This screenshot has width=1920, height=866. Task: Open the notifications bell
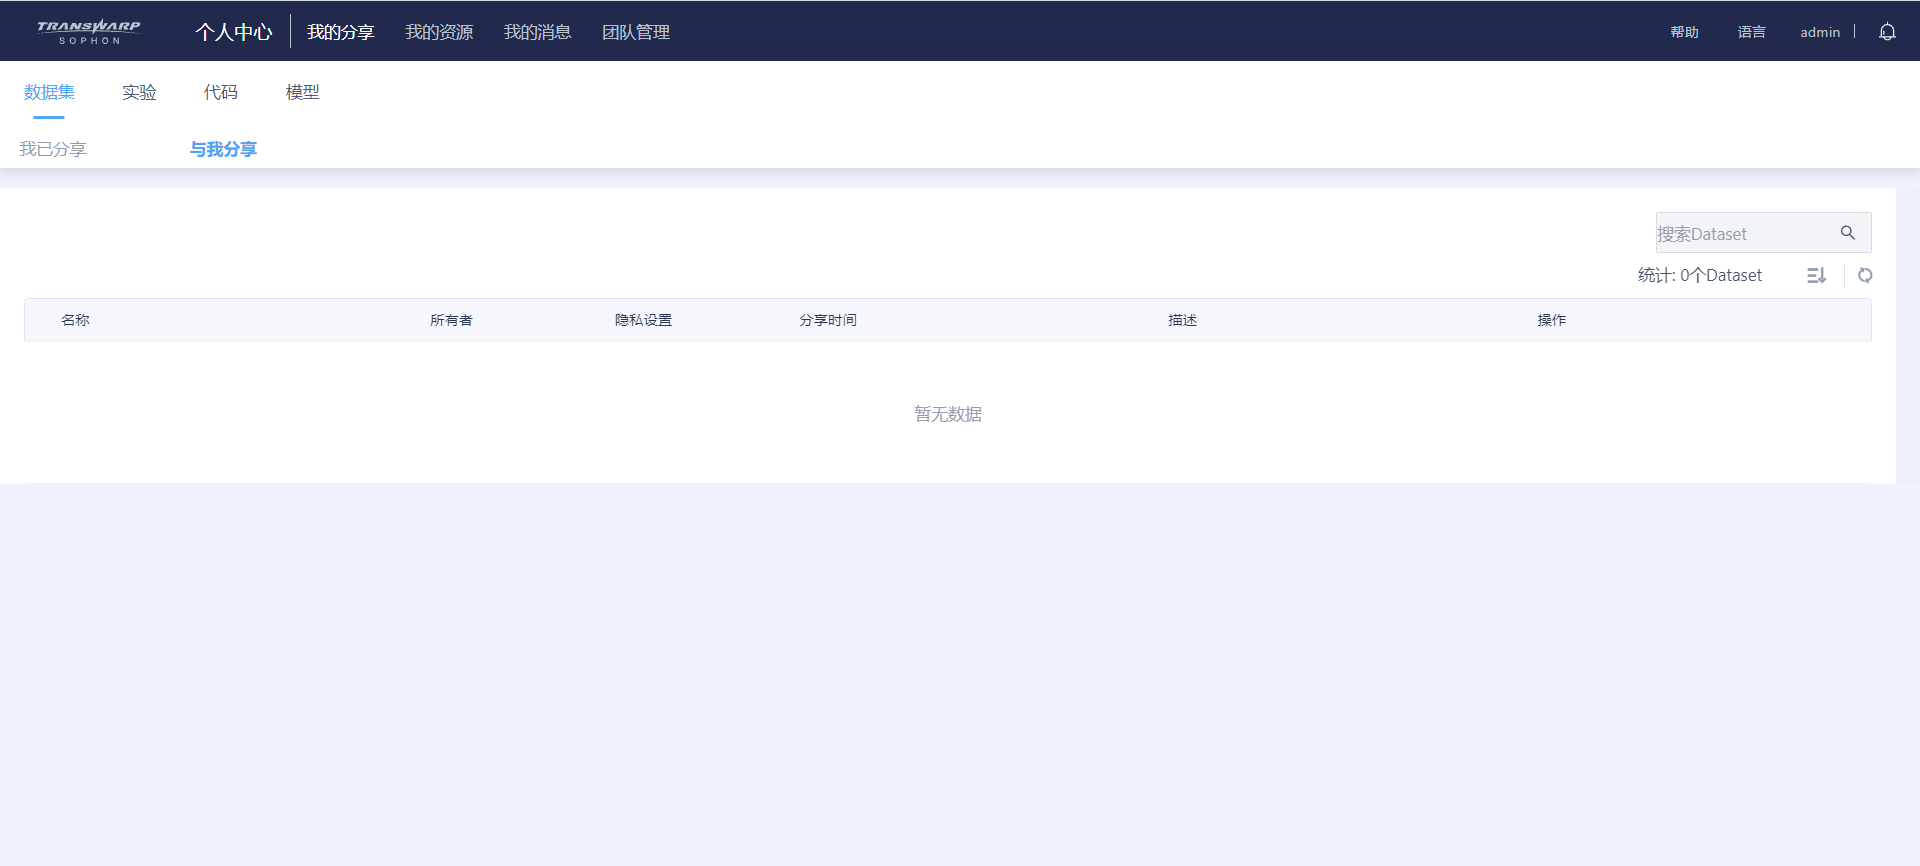(x=1887, y=32)
